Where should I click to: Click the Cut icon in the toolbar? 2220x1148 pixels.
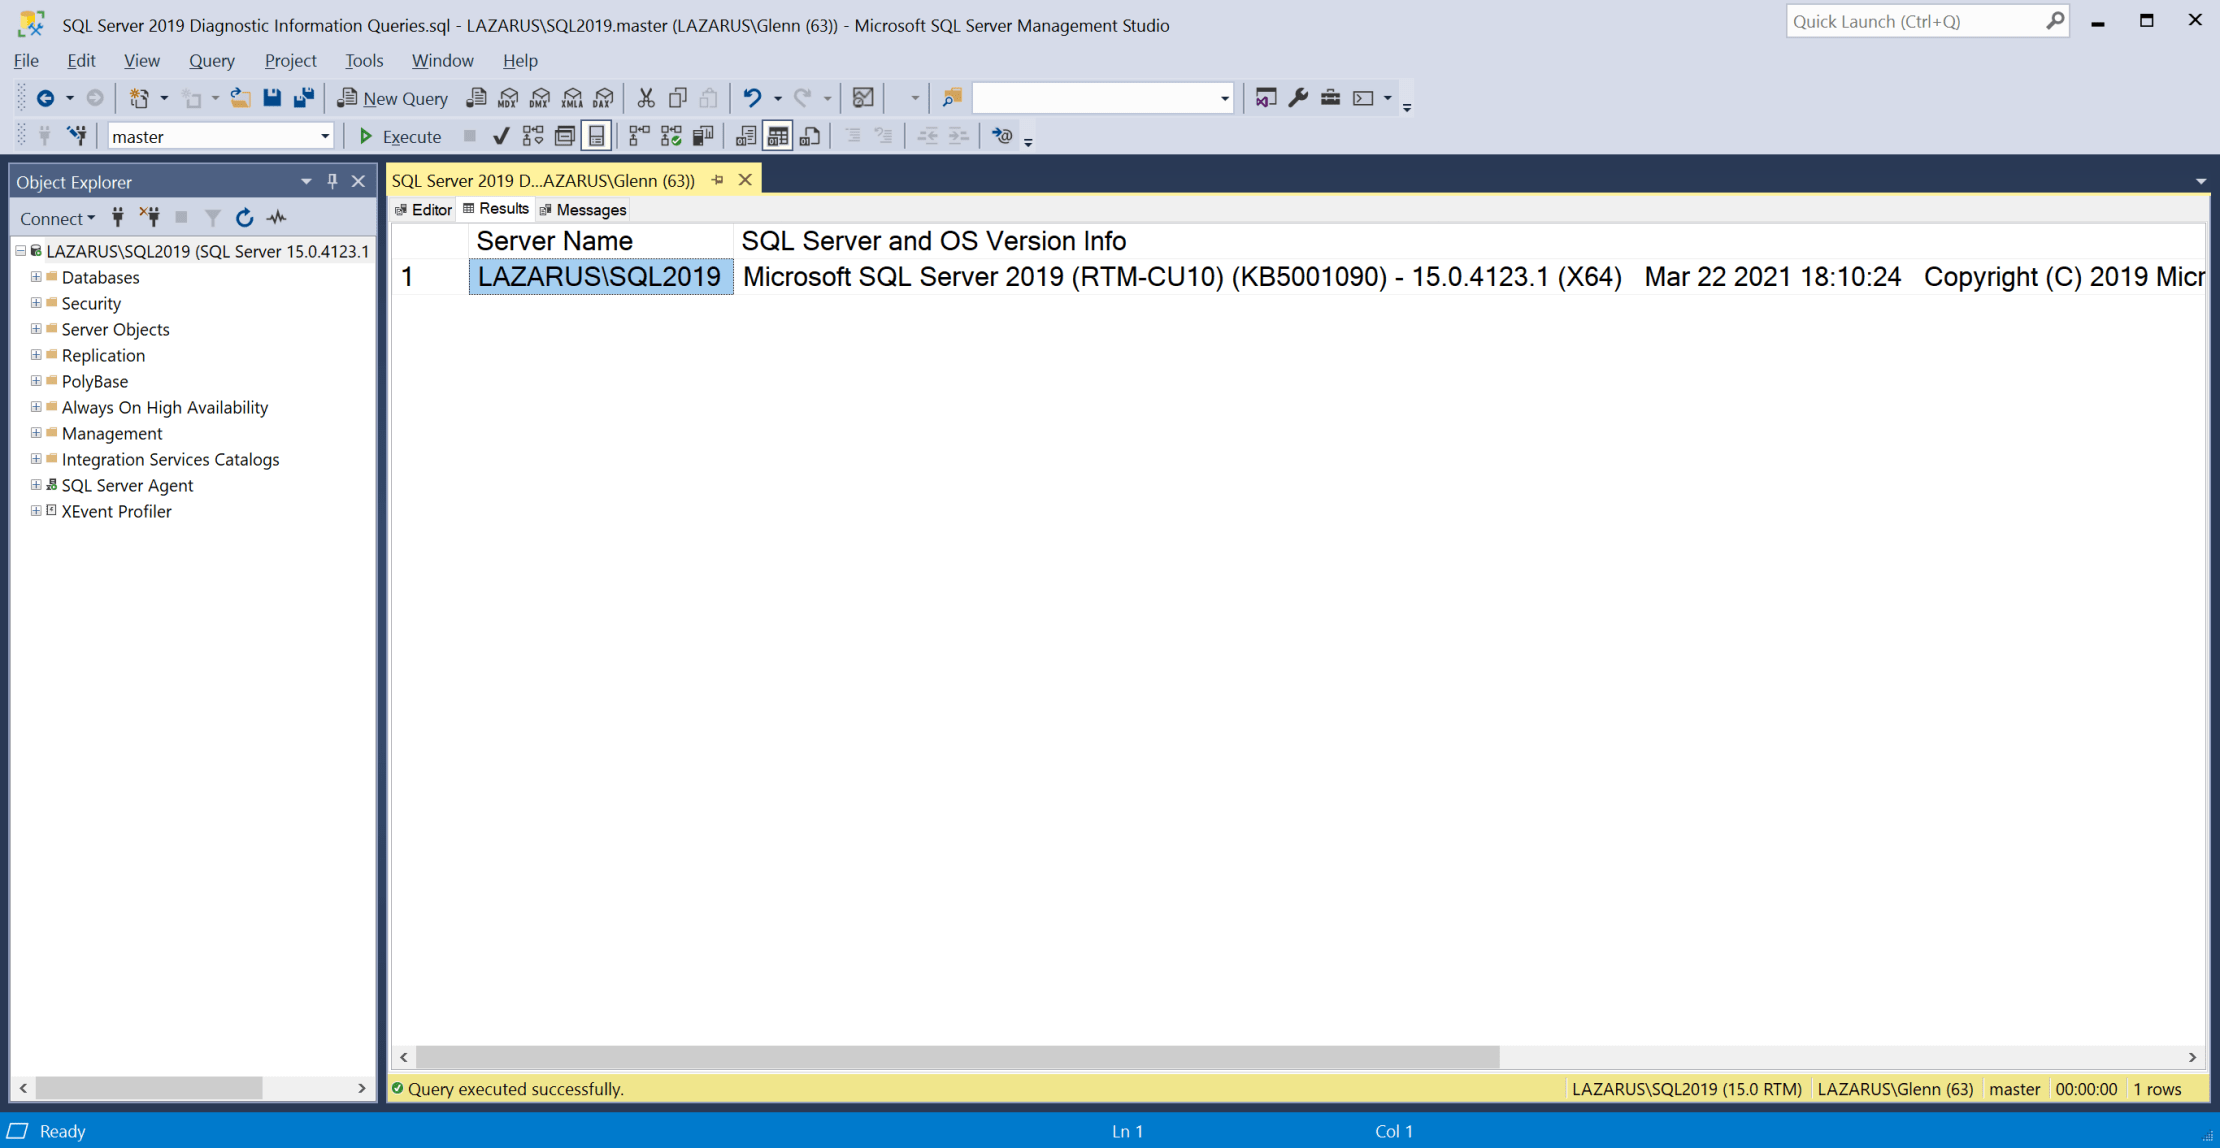tap(645, 97)
